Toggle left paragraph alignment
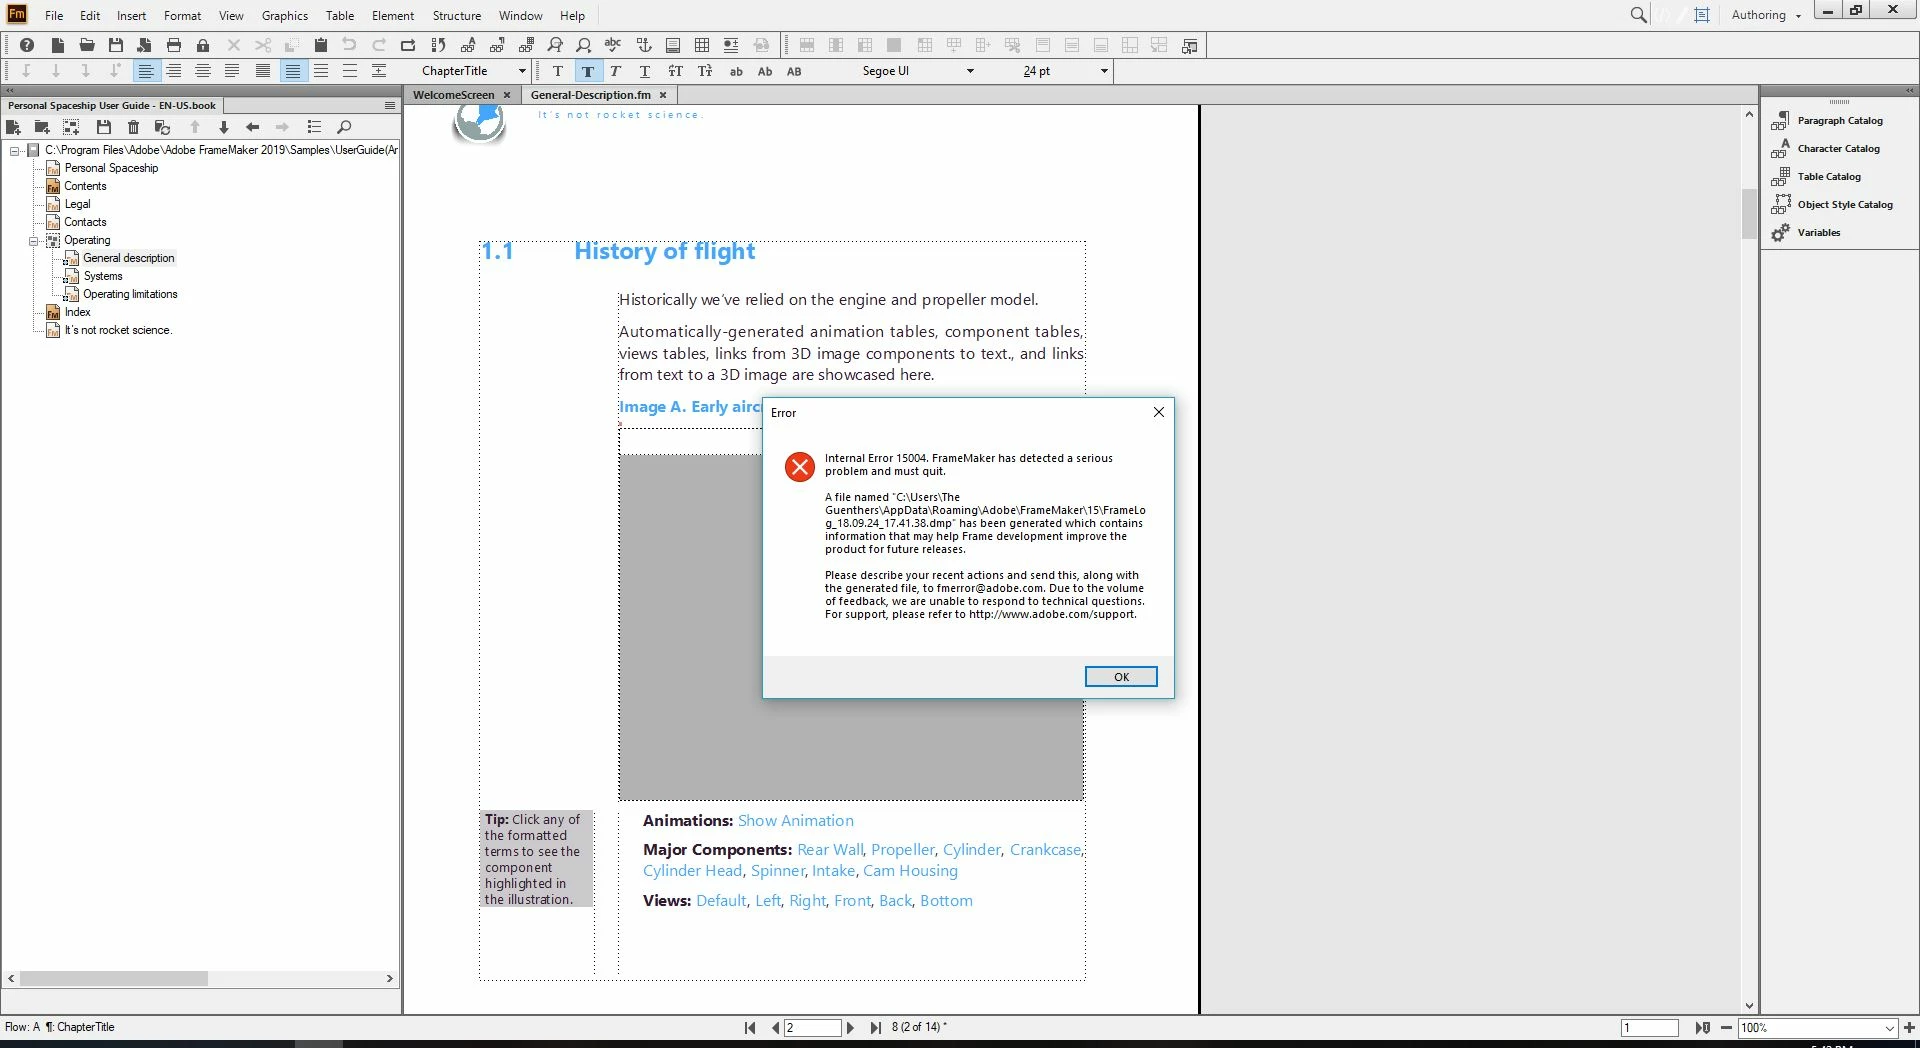 tap(146, 71)
